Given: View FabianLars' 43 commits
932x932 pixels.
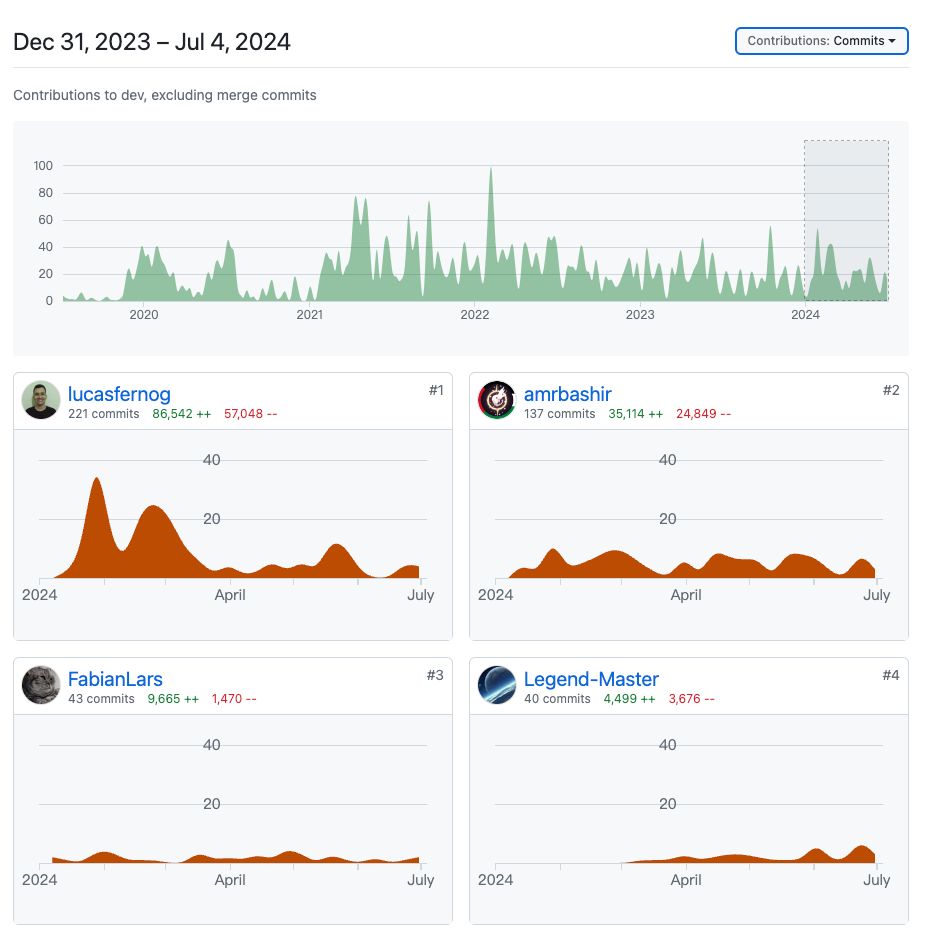Looking at the screenshot, I should pyautogui.click(x=100, y=699).
